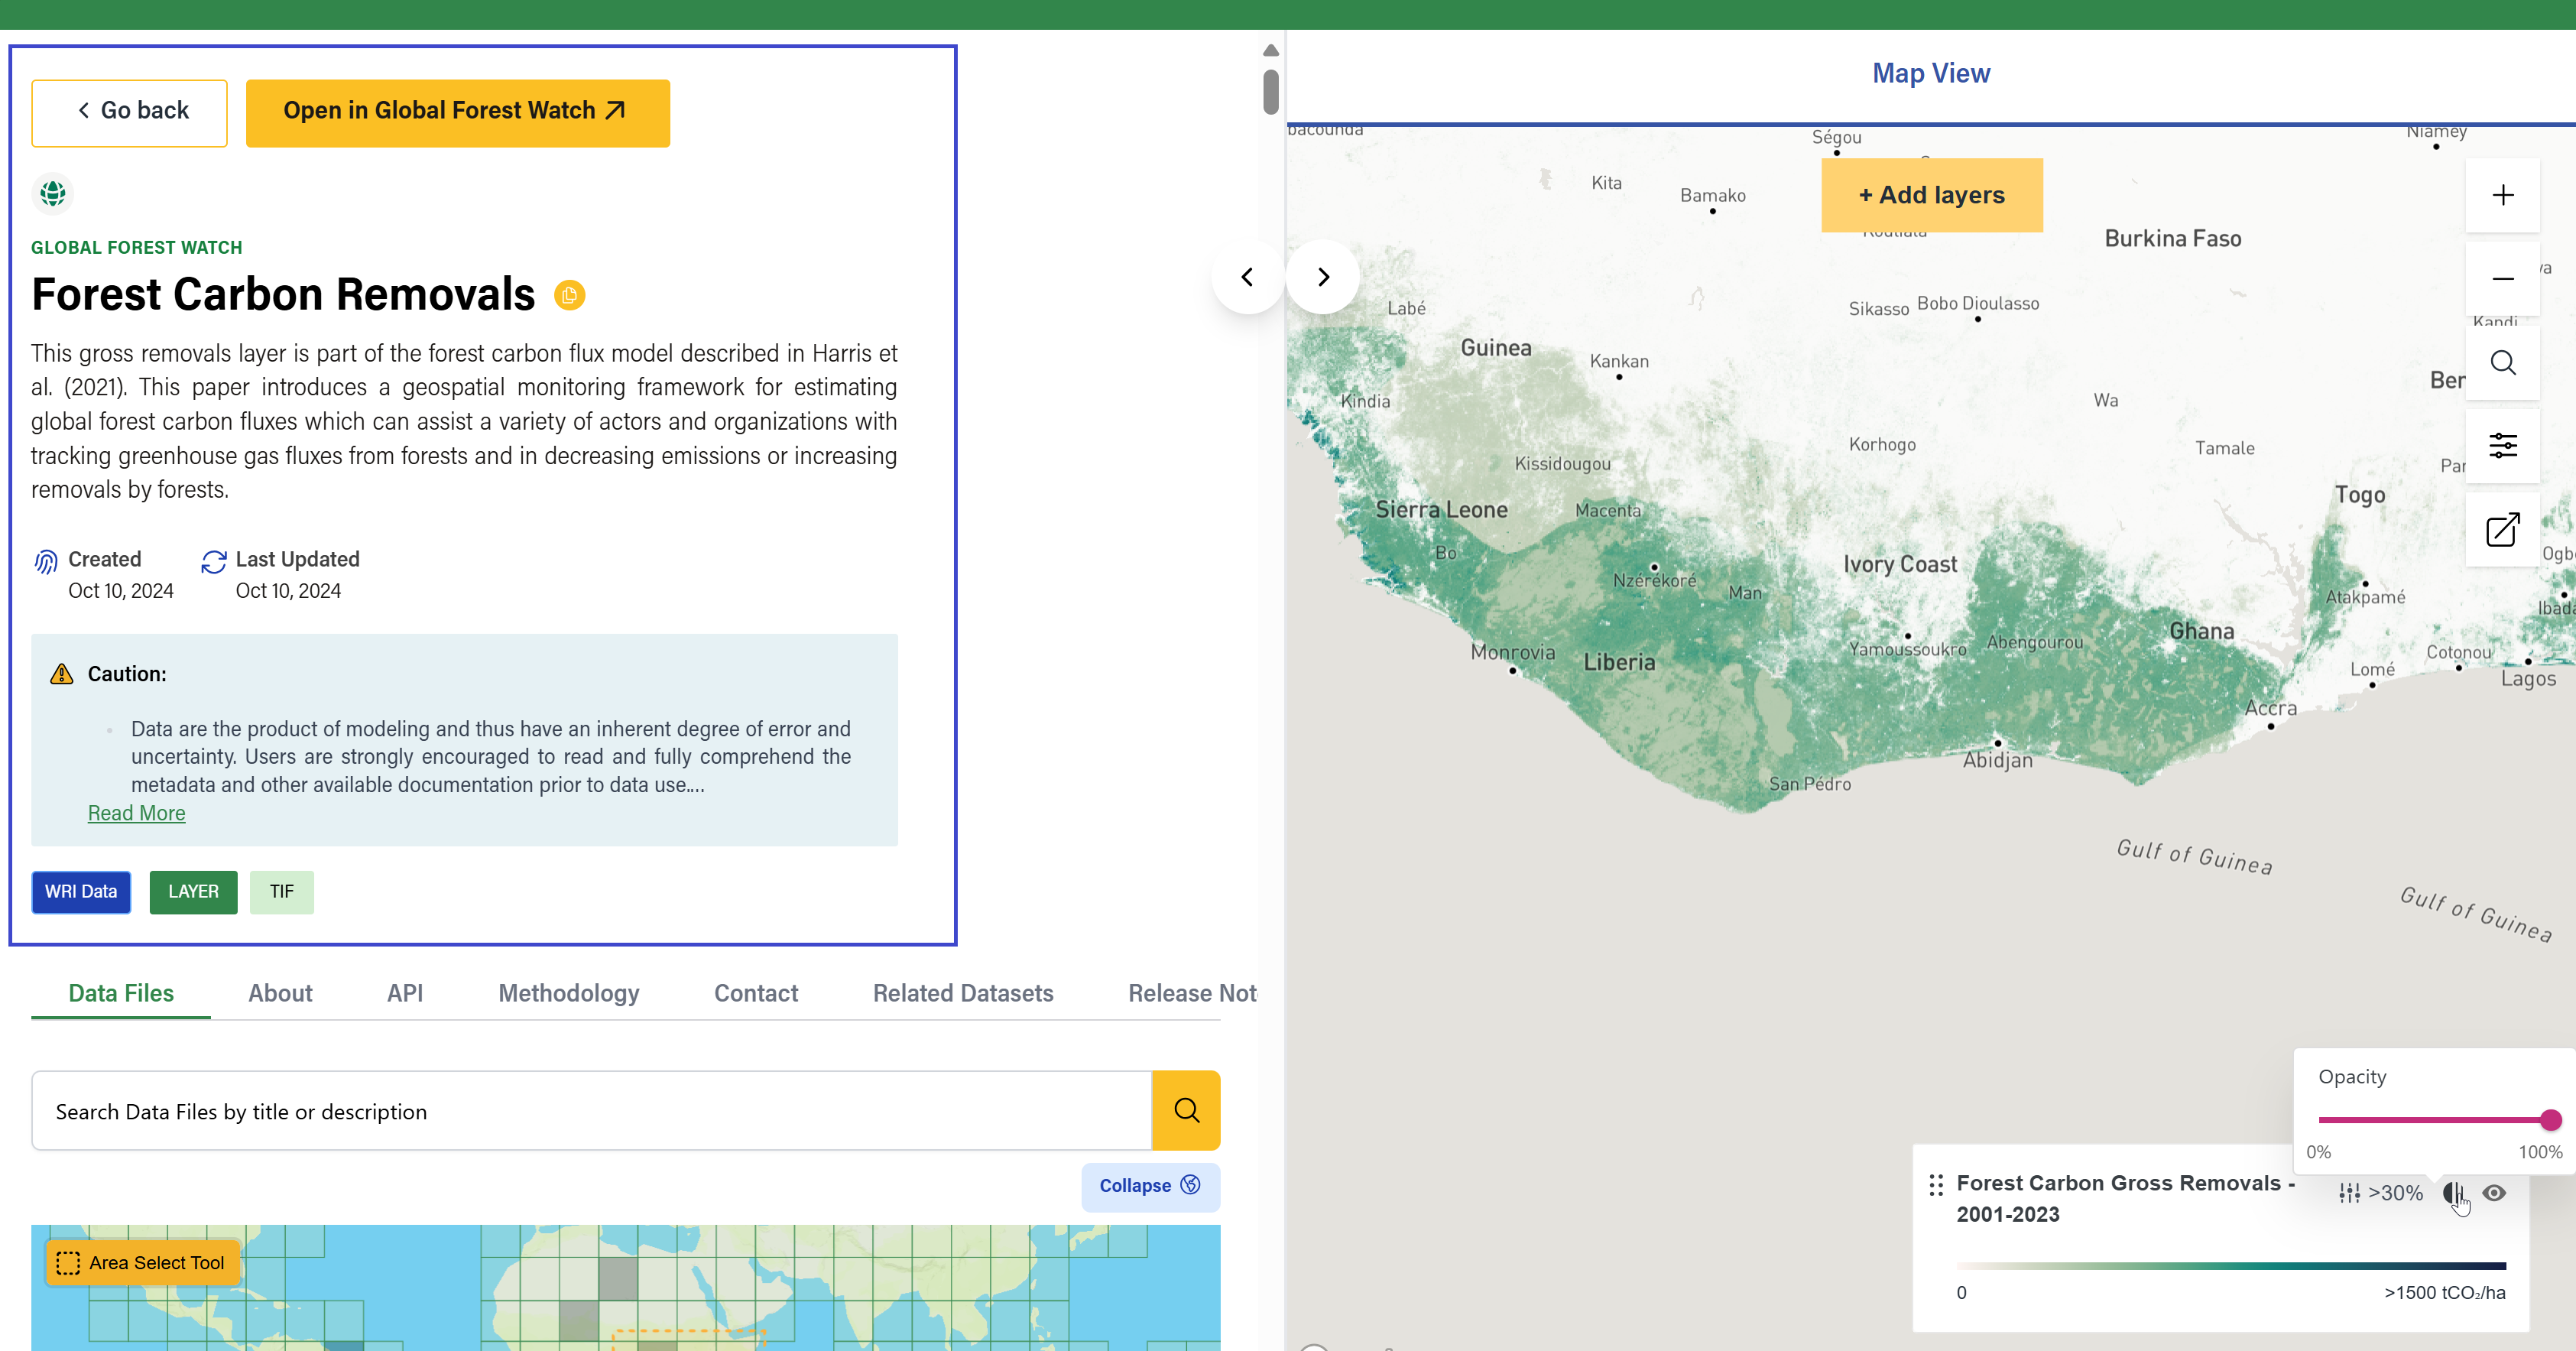Switch to the Methodology tab
The height and width of the screenshot is (1351, 2576).
568,993
